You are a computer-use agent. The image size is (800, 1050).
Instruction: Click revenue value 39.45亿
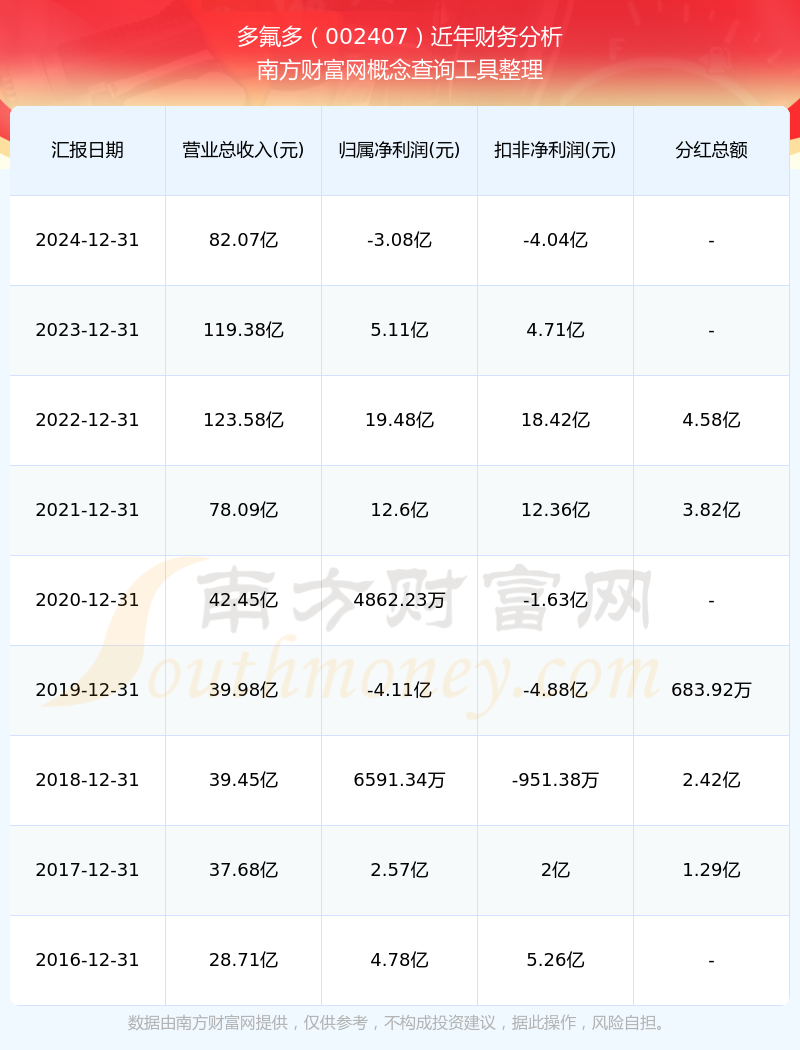244,779
